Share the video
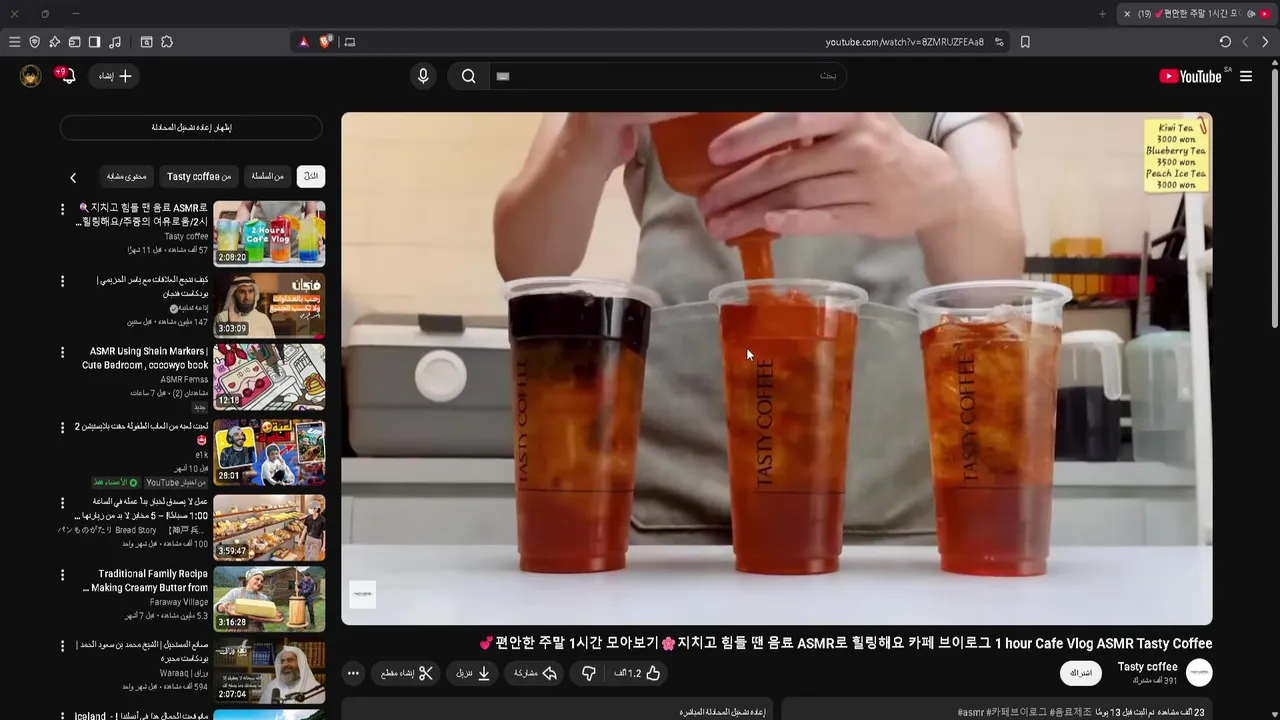The width and height of the screenshot is (1280, 720). click(535, 674)
